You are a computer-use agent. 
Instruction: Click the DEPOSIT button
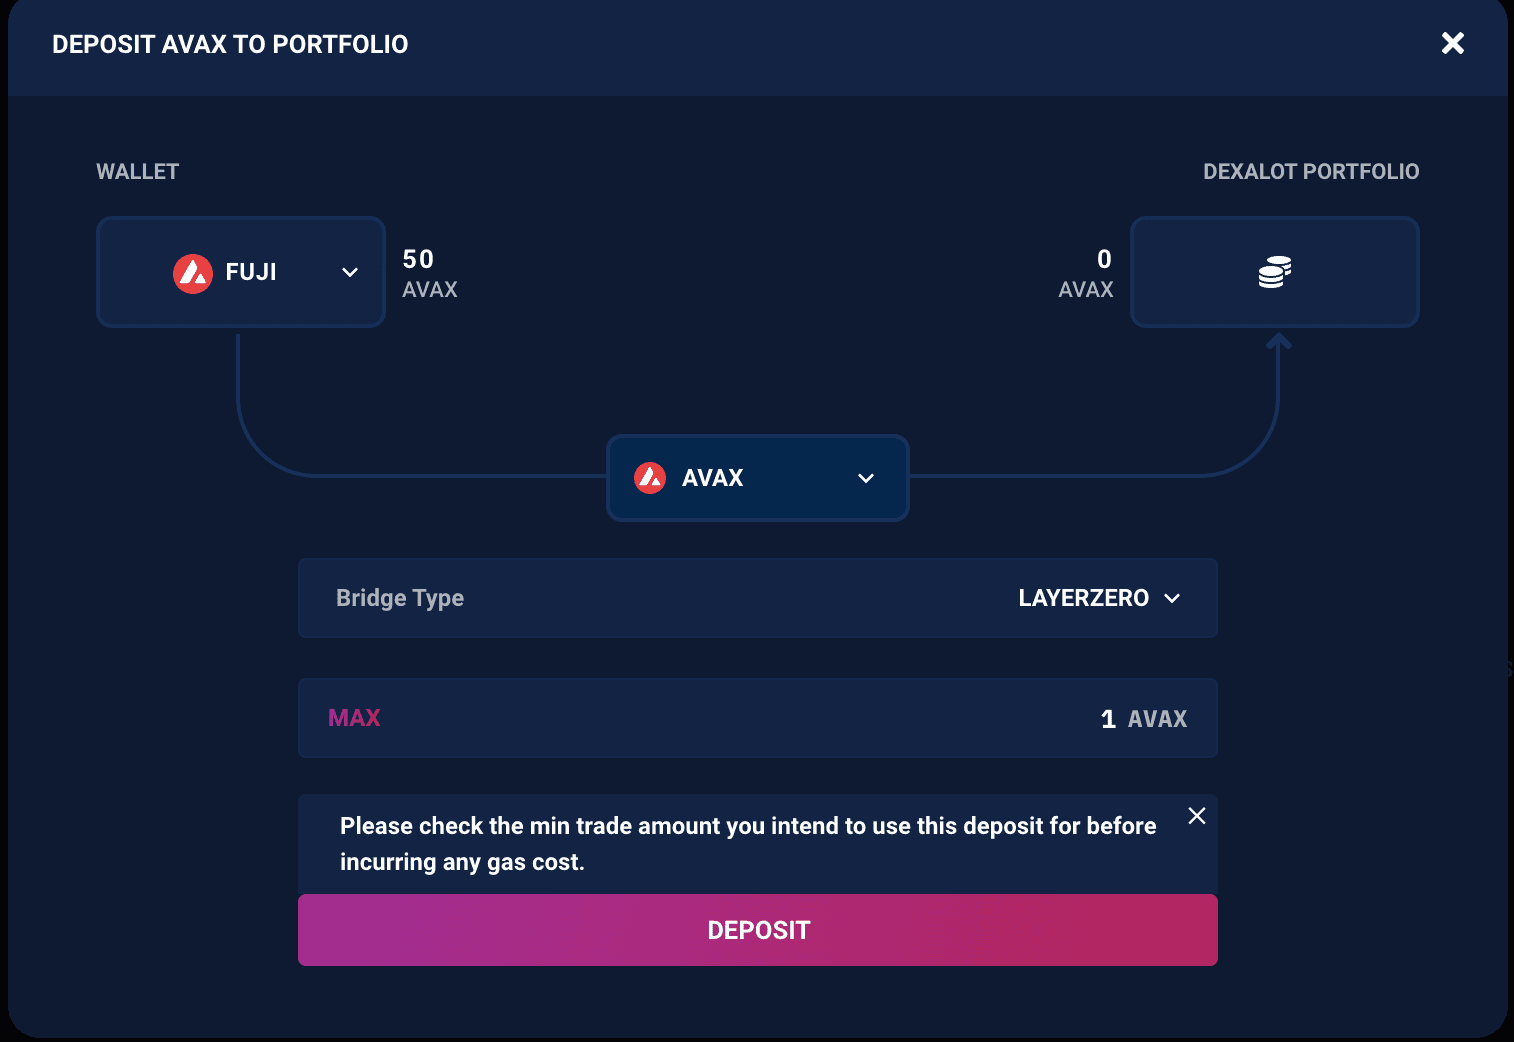click(758, 930)
